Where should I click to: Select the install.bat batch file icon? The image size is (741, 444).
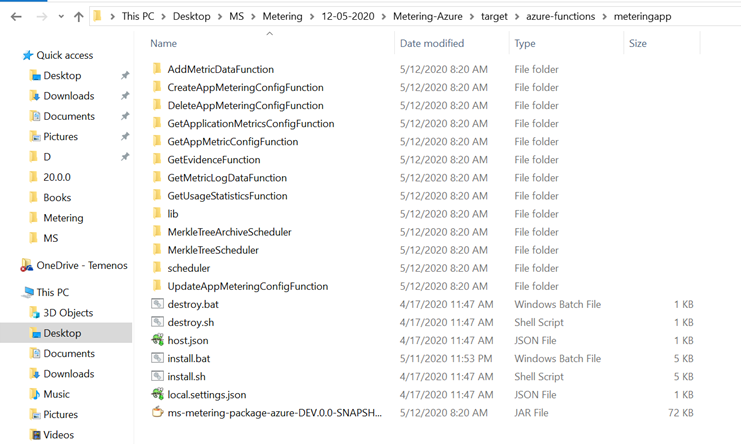pyautogui.click(x=157, y=358)
